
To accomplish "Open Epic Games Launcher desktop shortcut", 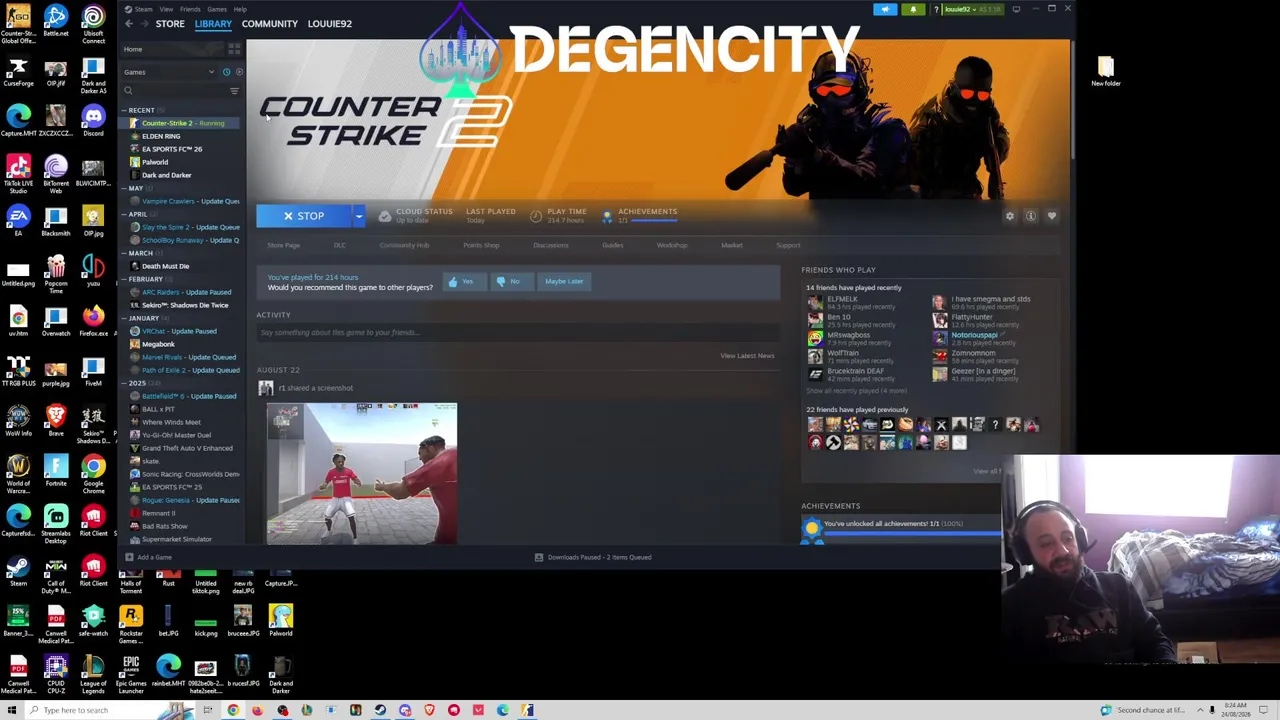I will [131, 674].
